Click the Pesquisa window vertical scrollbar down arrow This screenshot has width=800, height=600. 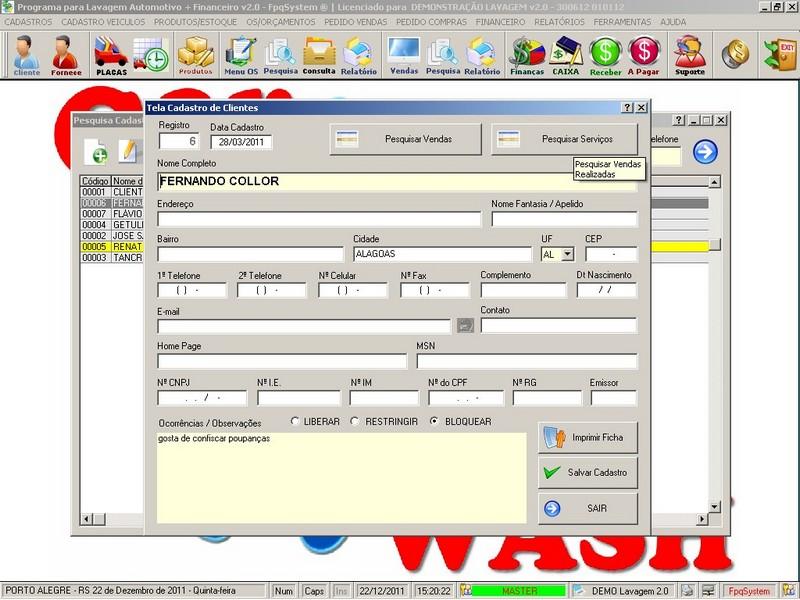coord(714,506)
